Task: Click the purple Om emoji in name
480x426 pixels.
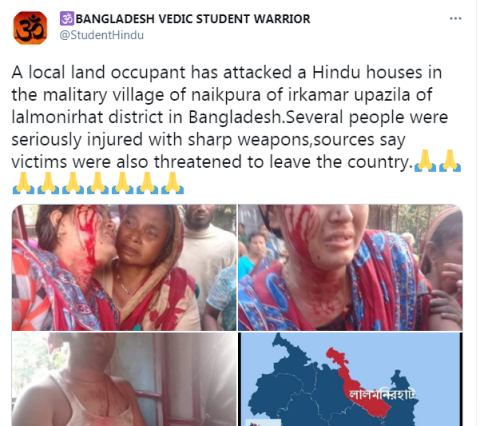Action: [67, 19]
